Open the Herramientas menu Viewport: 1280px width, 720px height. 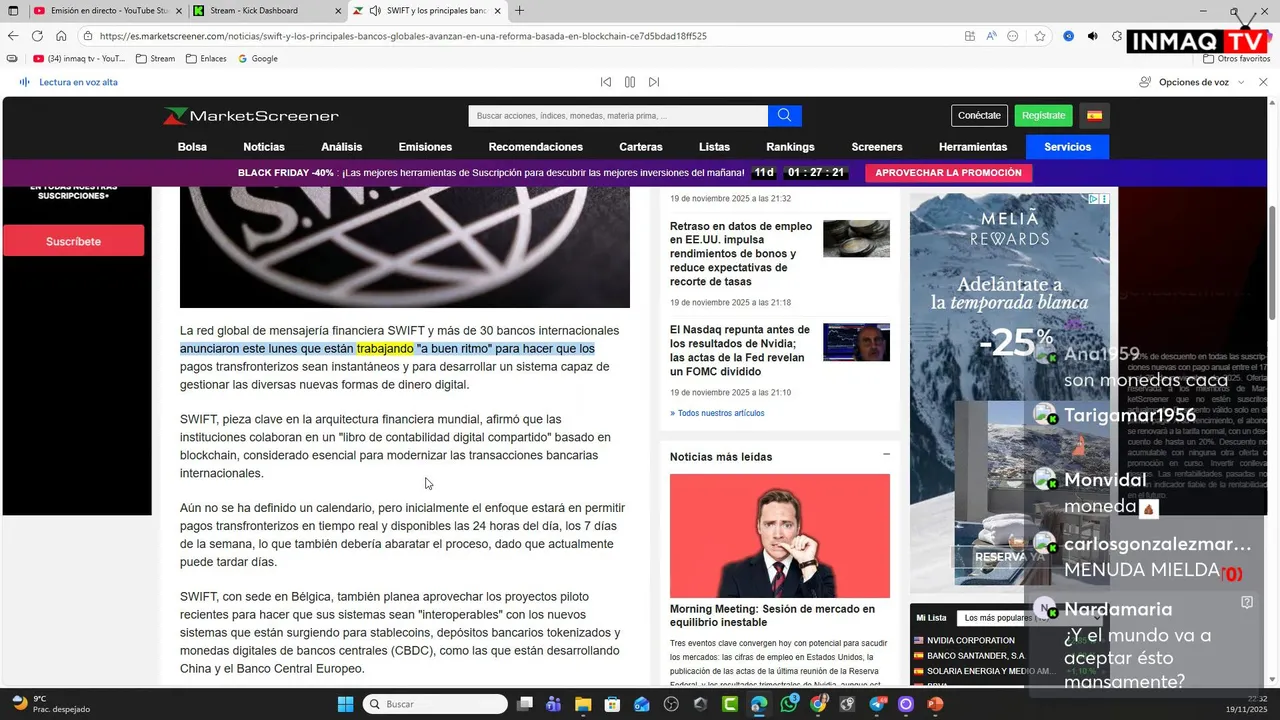click(x=973, y=147)
